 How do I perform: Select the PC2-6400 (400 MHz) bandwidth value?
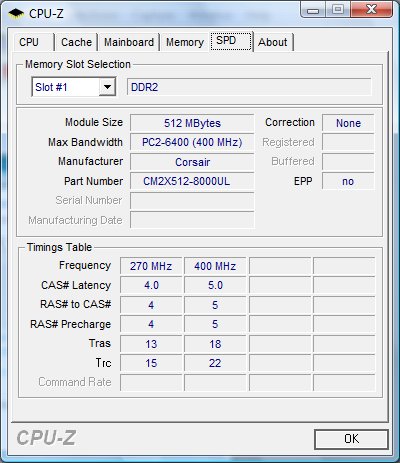point(192,142)
